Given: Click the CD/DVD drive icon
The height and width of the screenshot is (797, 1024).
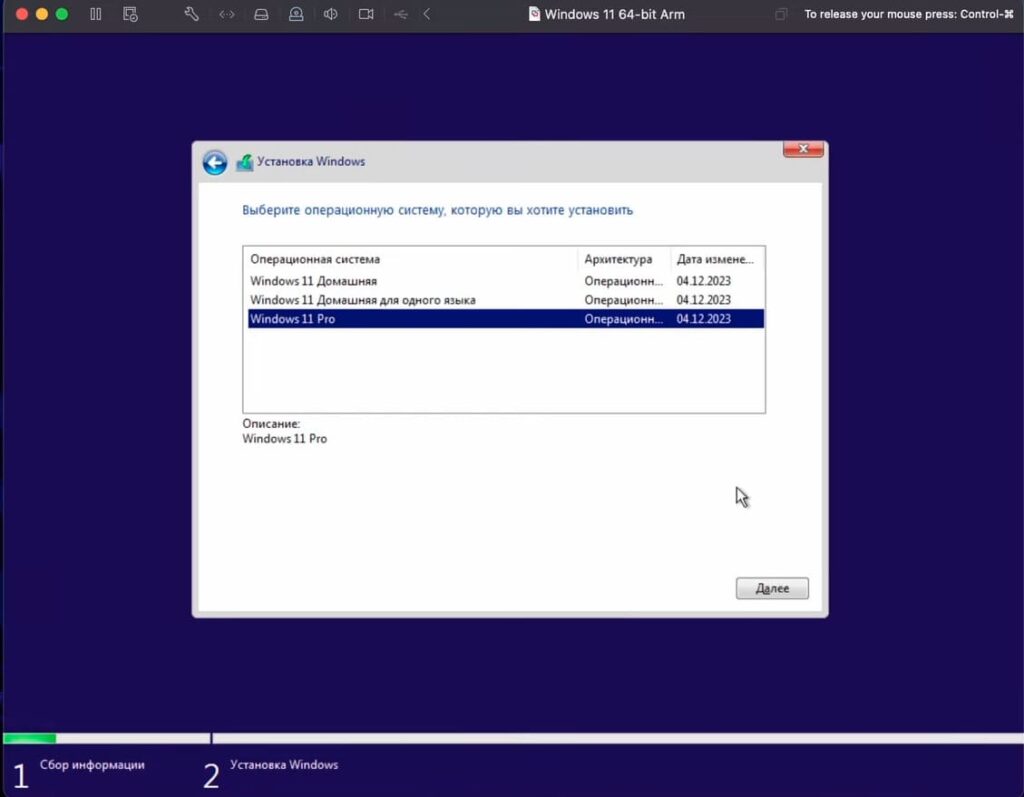Looking at the screenshot, I should tap(296, 14).
